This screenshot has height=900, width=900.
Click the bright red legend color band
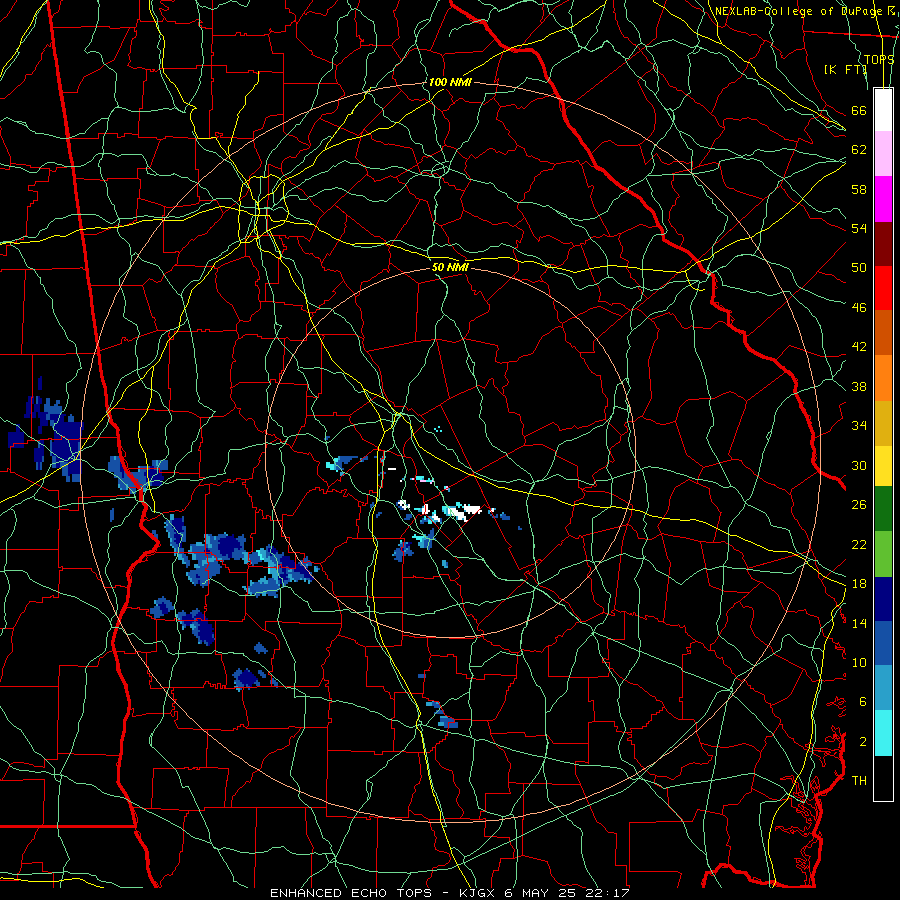(883, 288)
